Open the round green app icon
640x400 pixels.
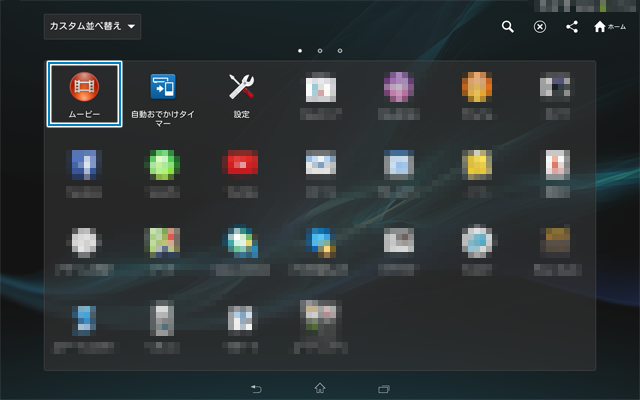(163, 164)
